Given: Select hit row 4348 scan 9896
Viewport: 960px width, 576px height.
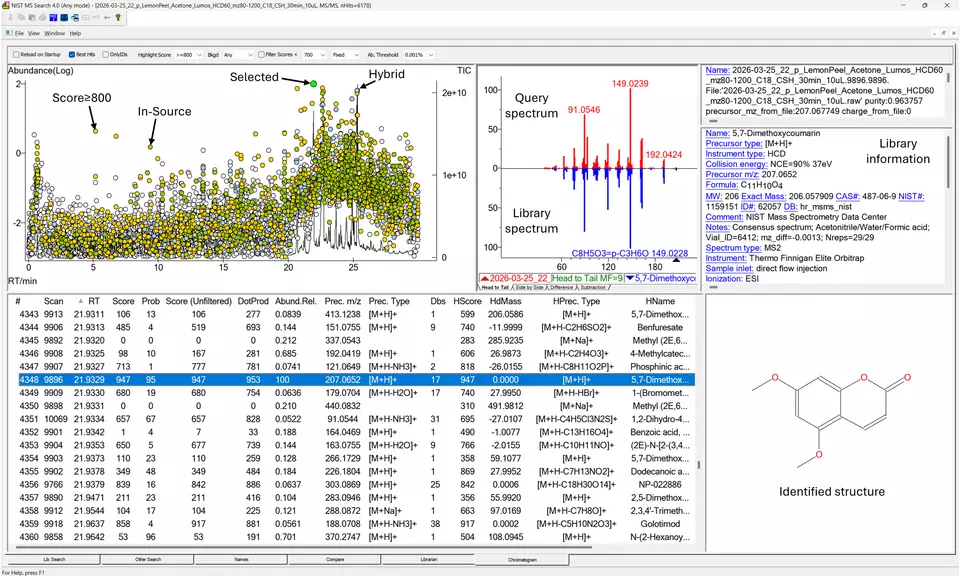Looking at the screenshot, I should click(x=356, y=380).
